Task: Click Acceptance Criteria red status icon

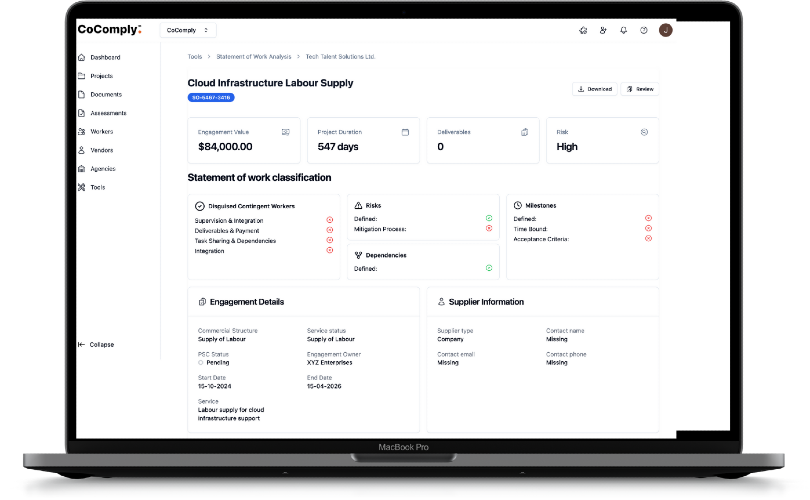Action: (x=648, y=239)
